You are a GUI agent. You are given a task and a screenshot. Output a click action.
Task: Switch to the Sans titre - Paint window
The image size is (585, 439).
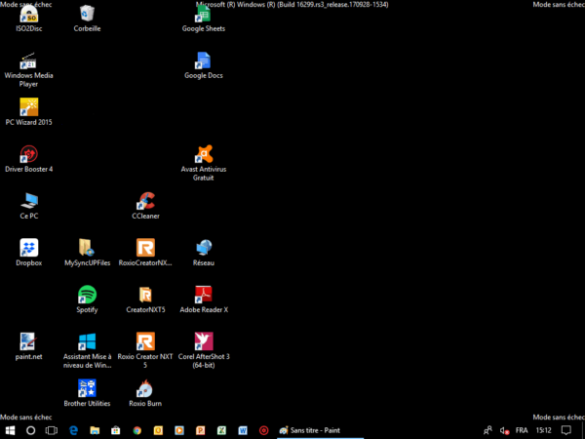[x=320, y=430]
